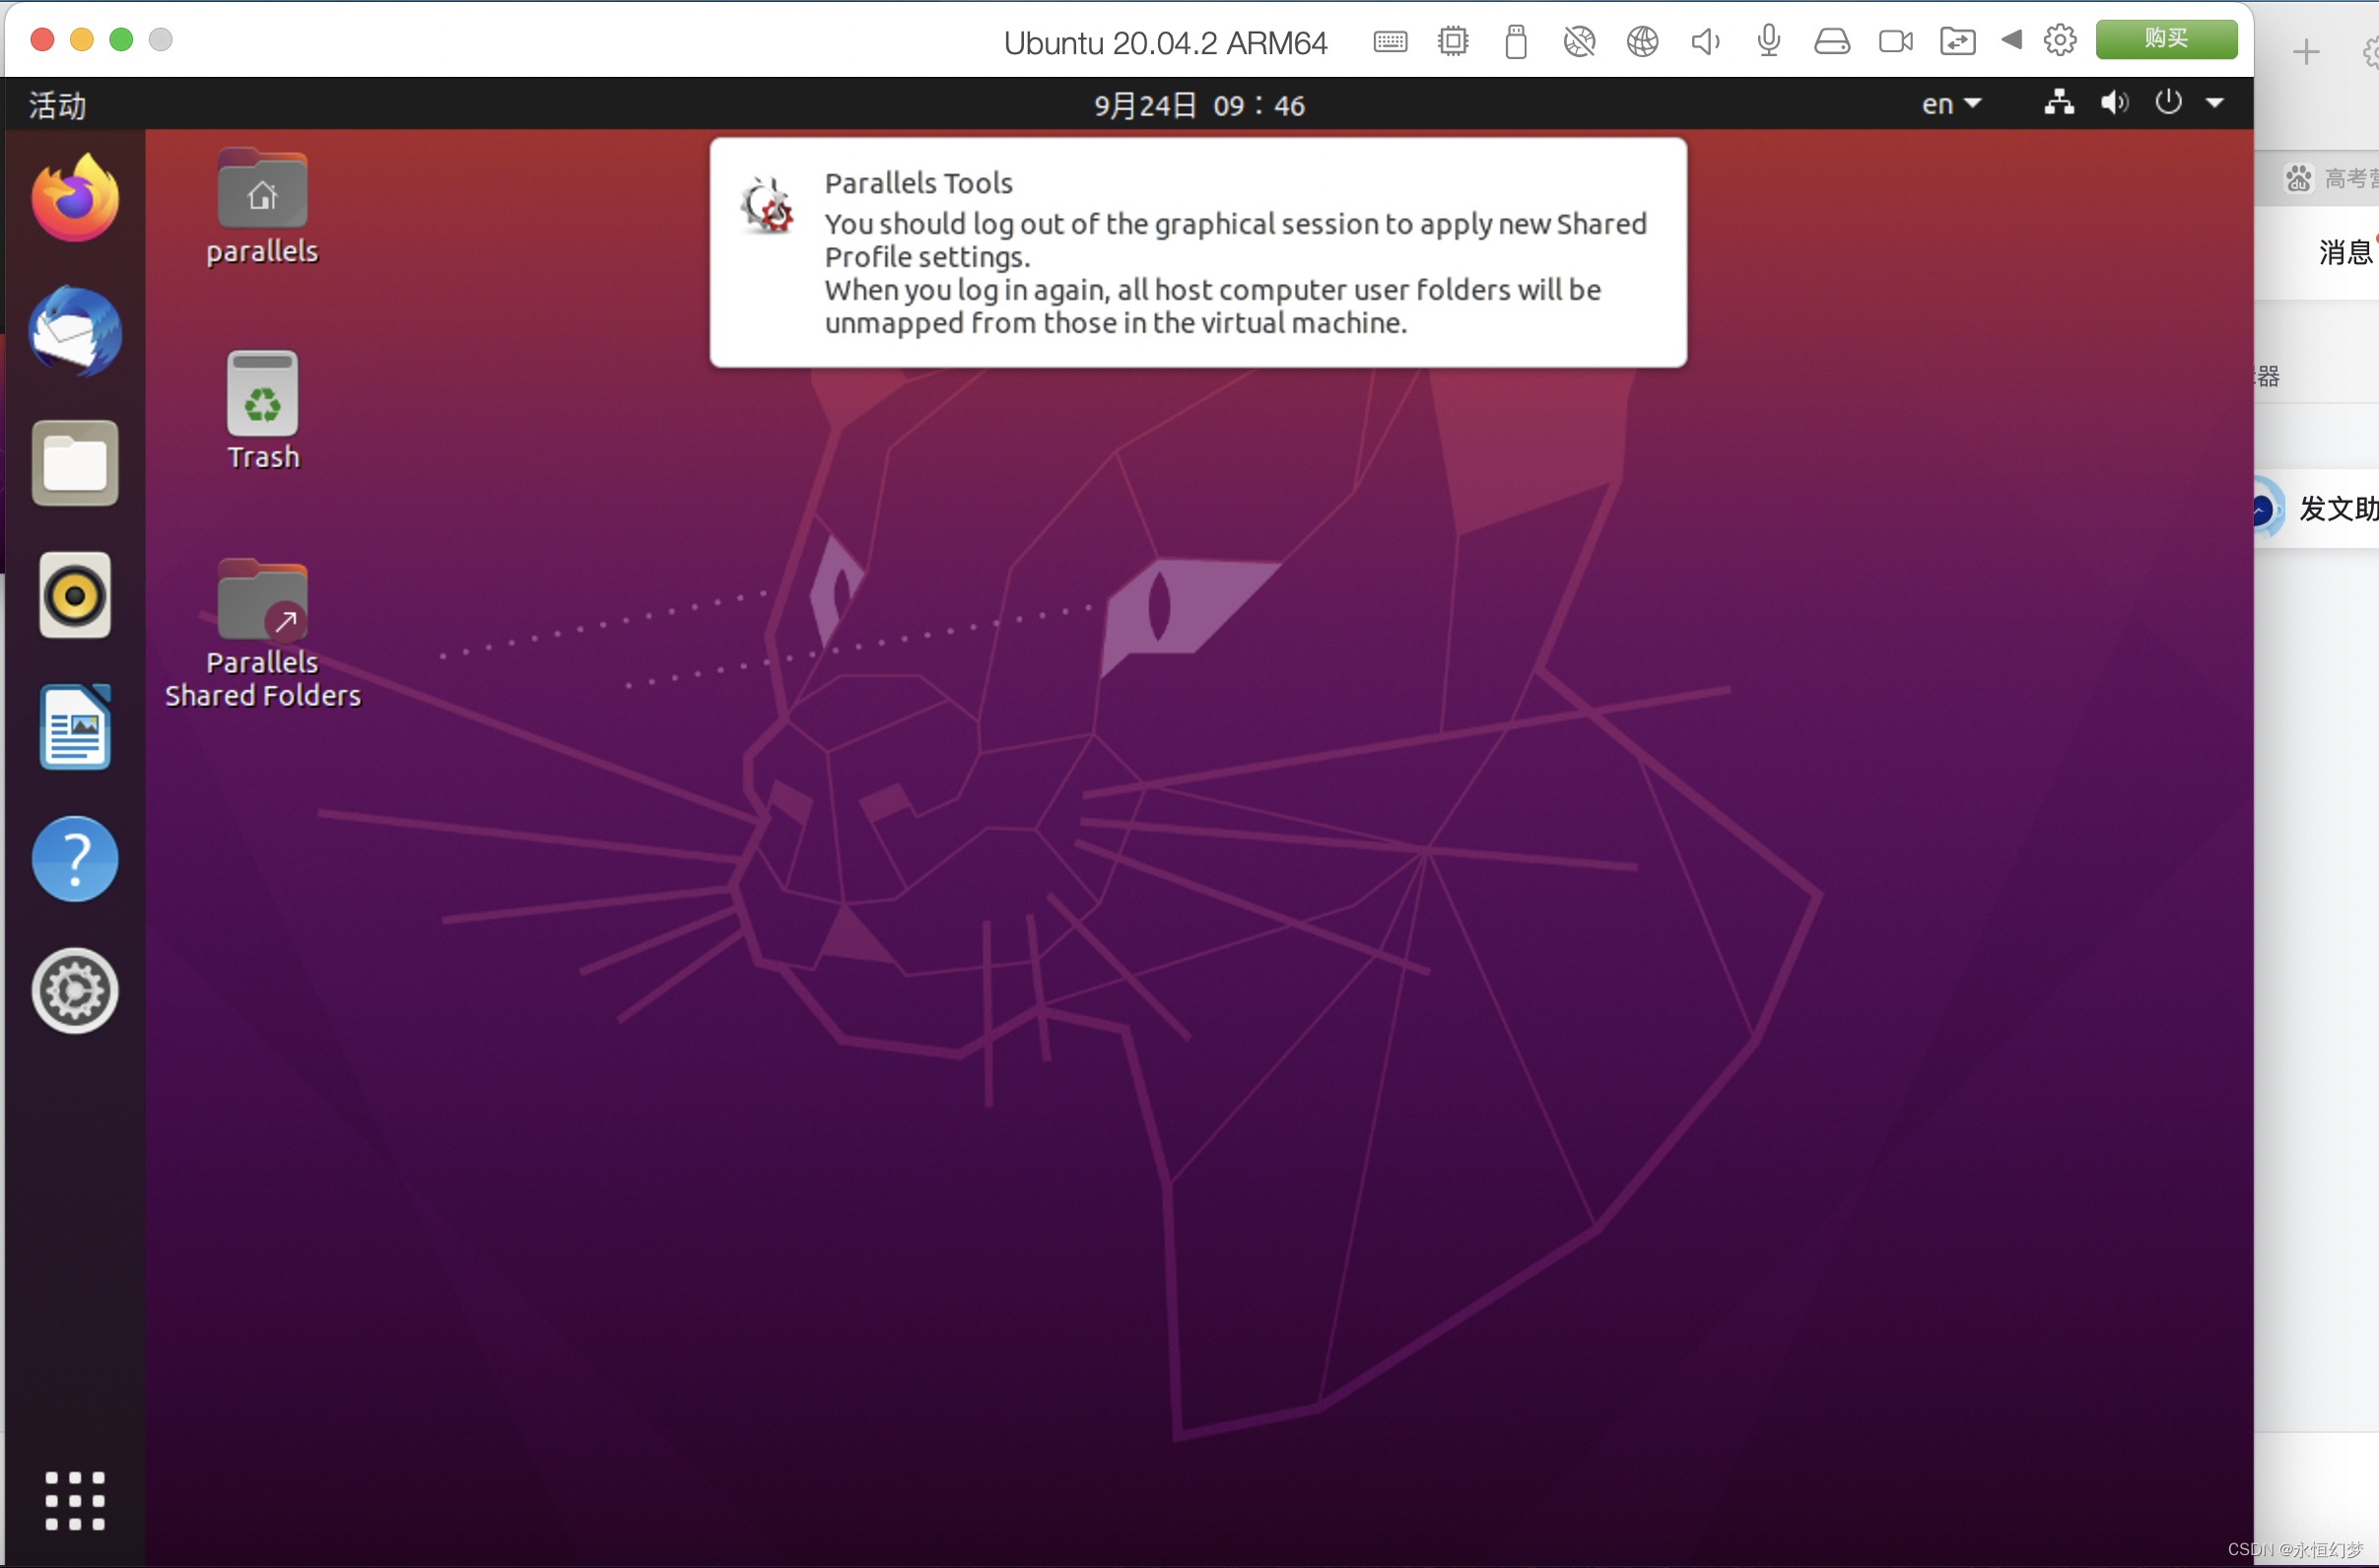Collapse Parallels toolbar with the left triangle
Screen dimensions: 2379x1568
[x=2011, y=40]
